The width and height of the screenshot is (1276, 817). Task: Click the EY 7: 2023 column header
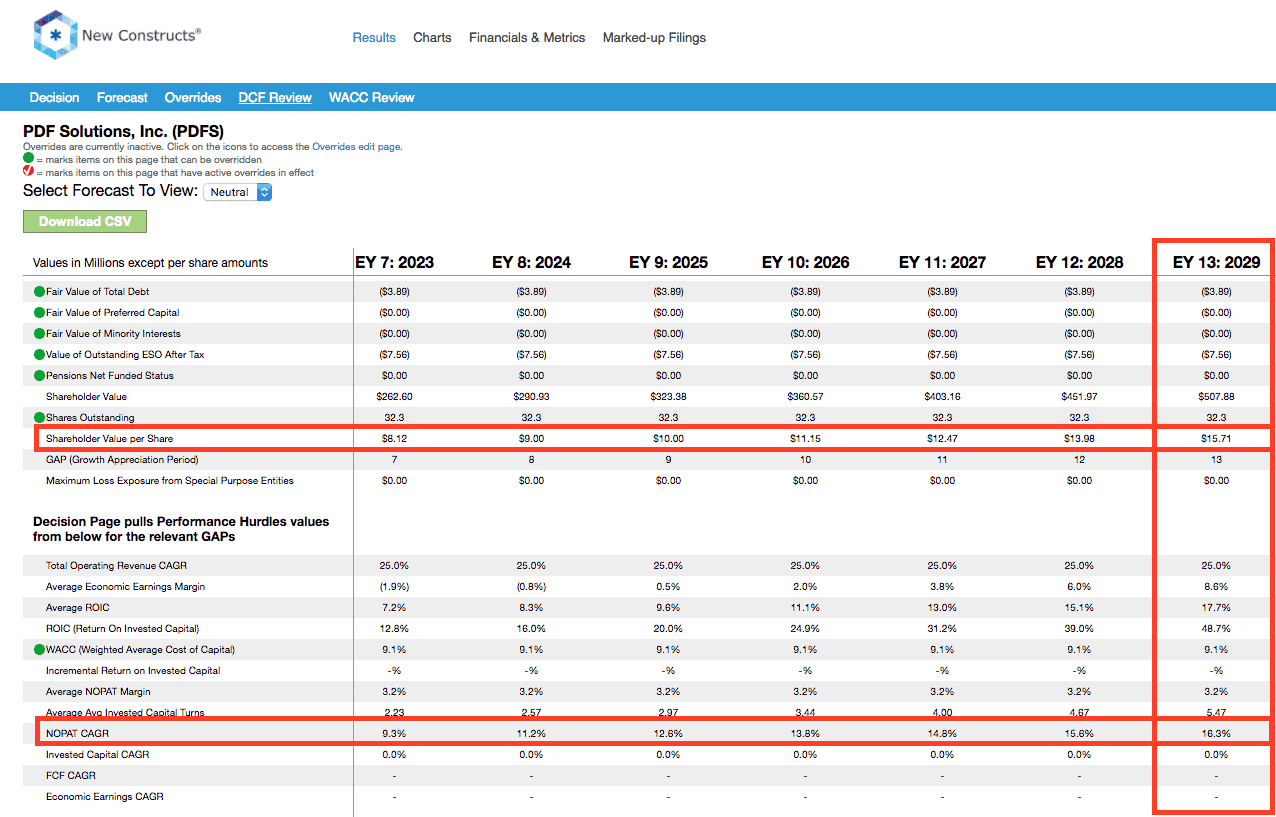point(395,263)
